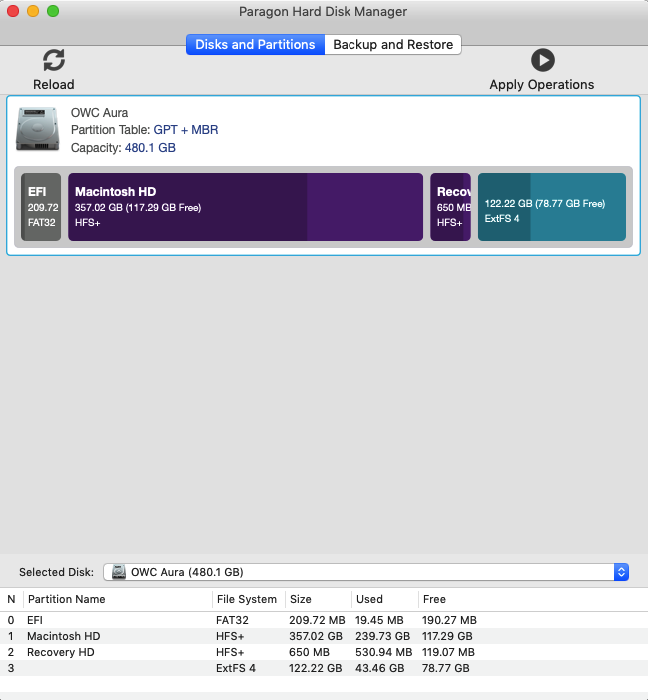Sort by Used column header

[385, 599]
